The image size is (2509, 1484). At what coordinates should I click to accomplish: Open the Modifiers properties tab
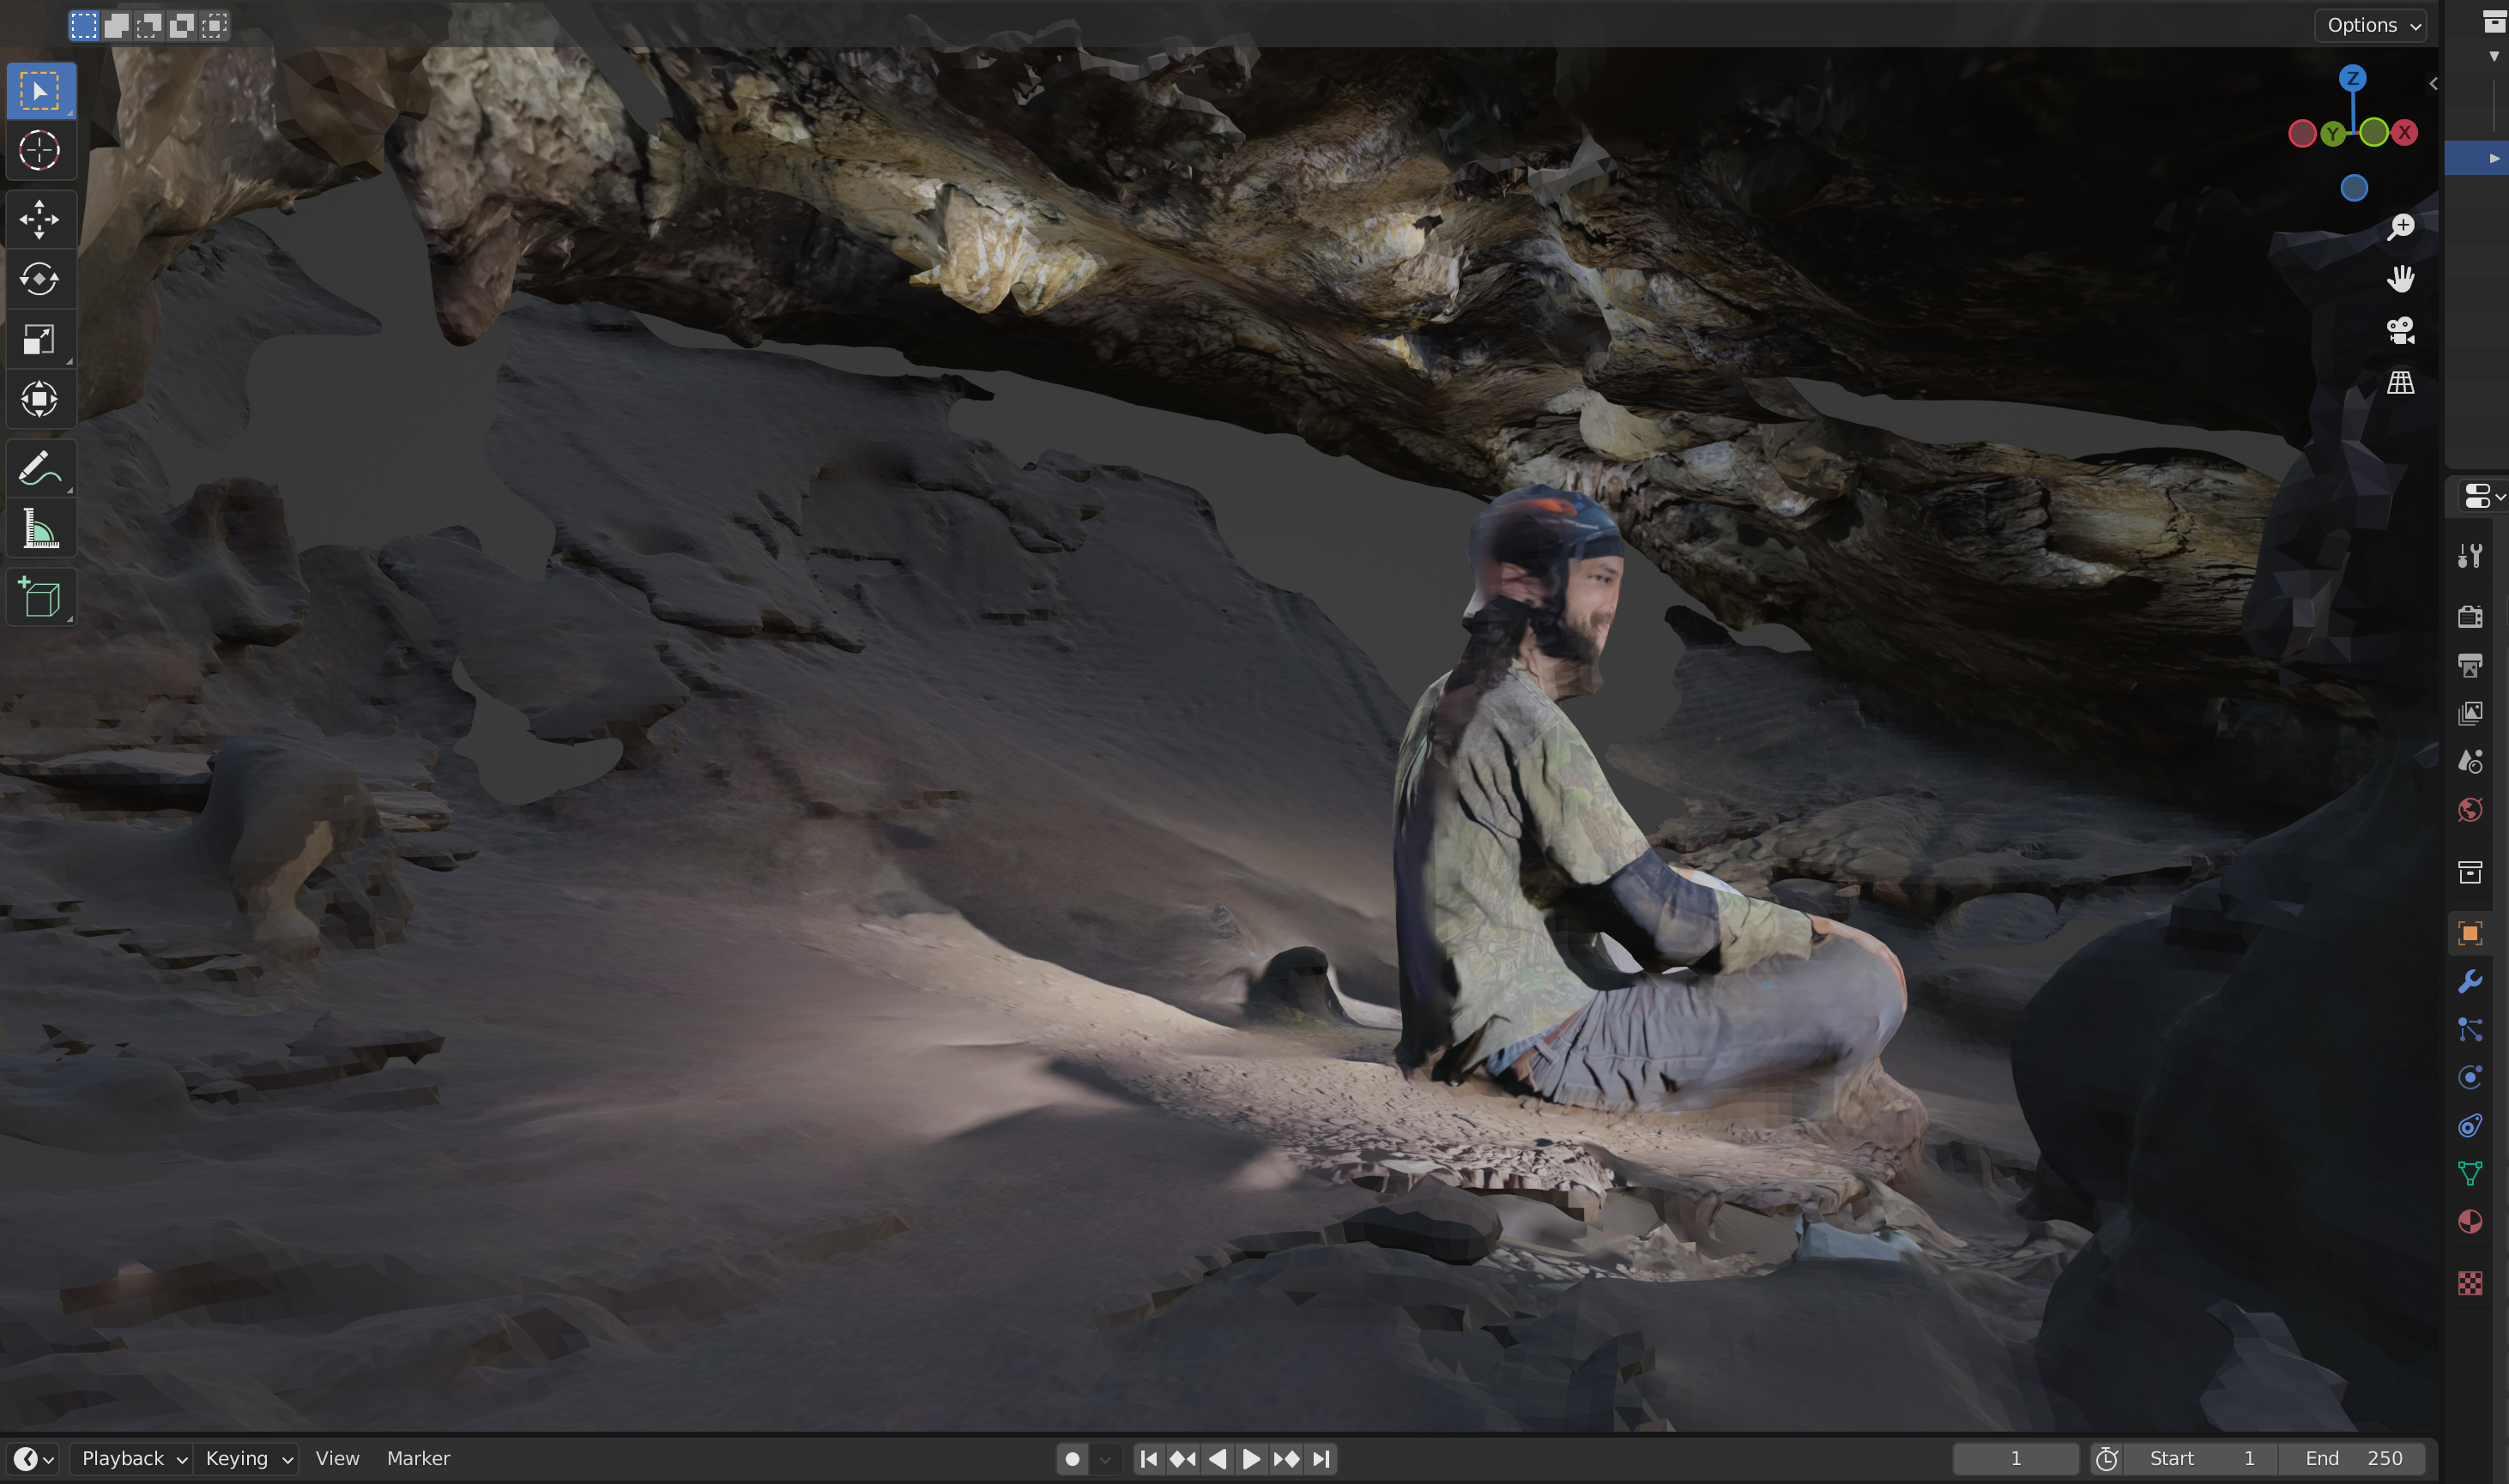pos(2470,981)
